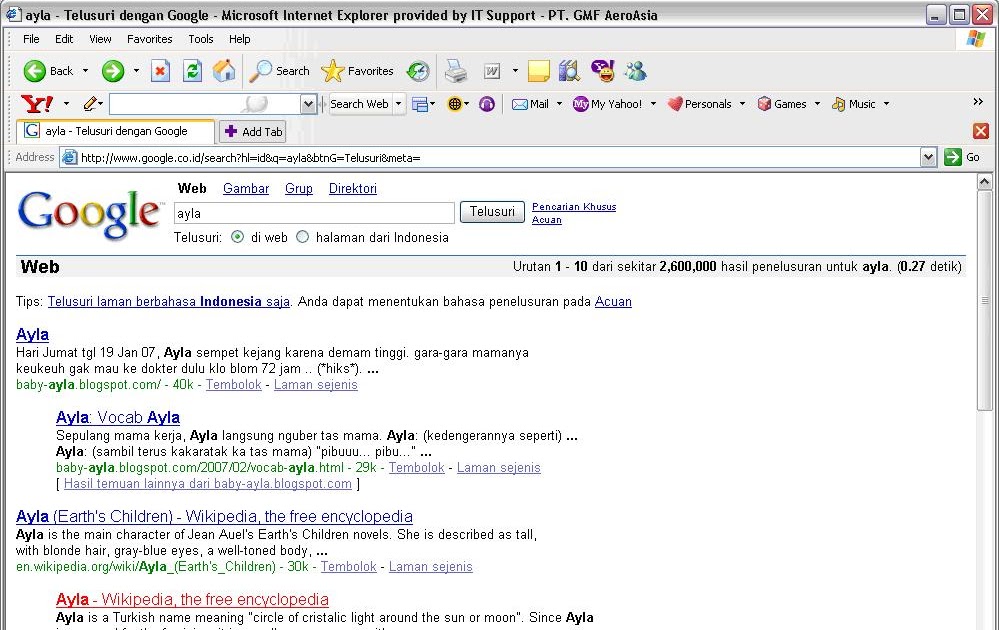Click the Google search input field
The width and height of the screenshot is (999, 630).
coord(314,213)
